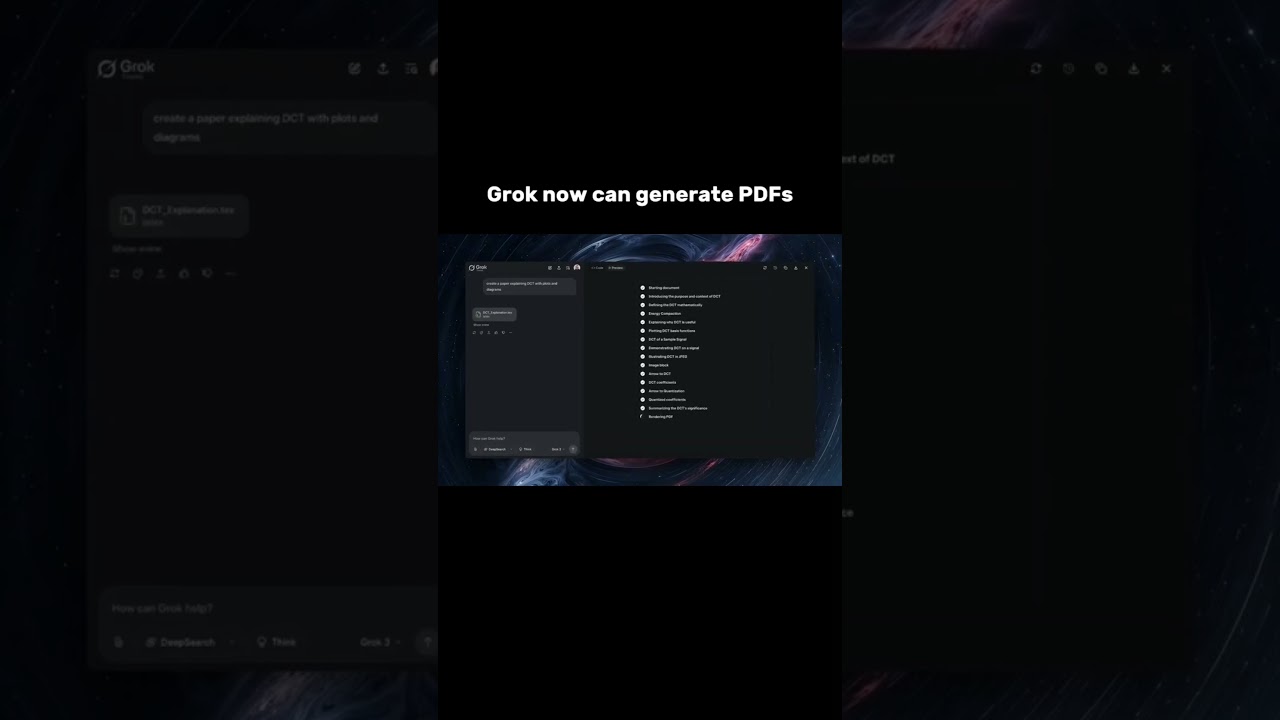
Task: Click share icon in small Grok window header
Action: tap(559, 268)
